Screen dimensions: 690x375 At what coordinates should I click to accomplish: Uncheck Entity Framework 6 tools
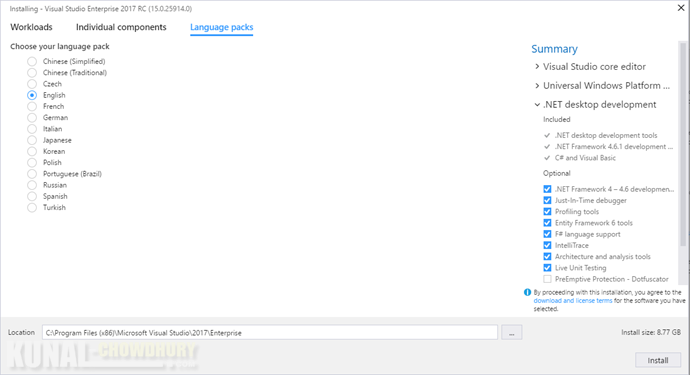tap(547, 223)
